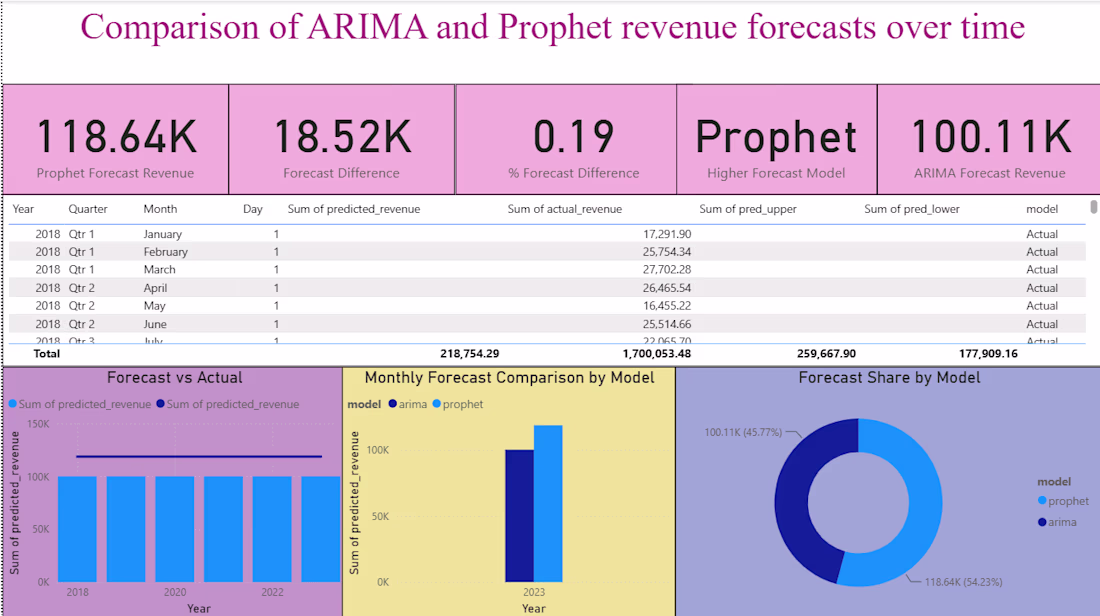Screen dimensions: 1100x616
Task: Select the 2022 bar in Forecast vs Actual
Action: click(x=272, y=529)
